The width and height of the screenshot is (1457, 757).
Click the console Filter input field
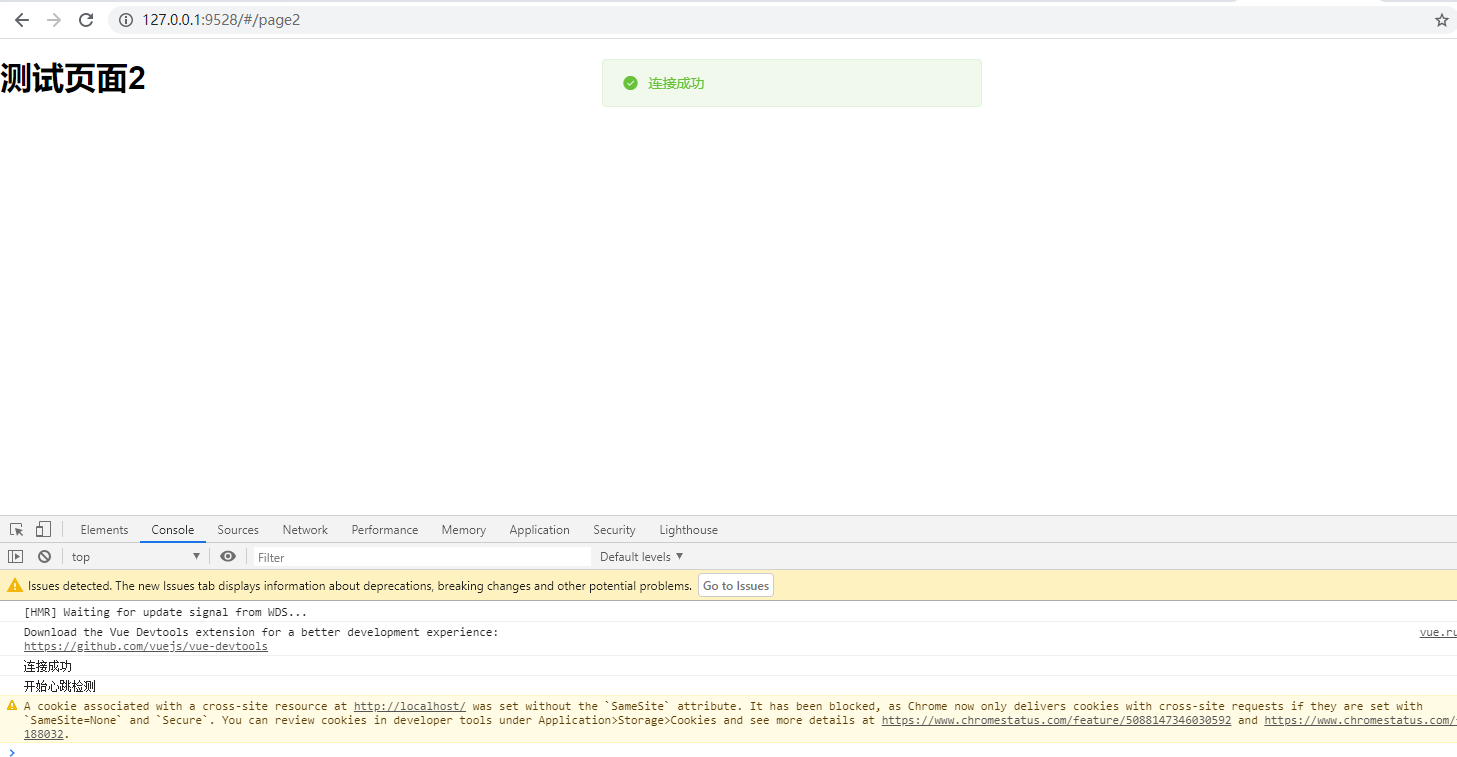(400, 556)
